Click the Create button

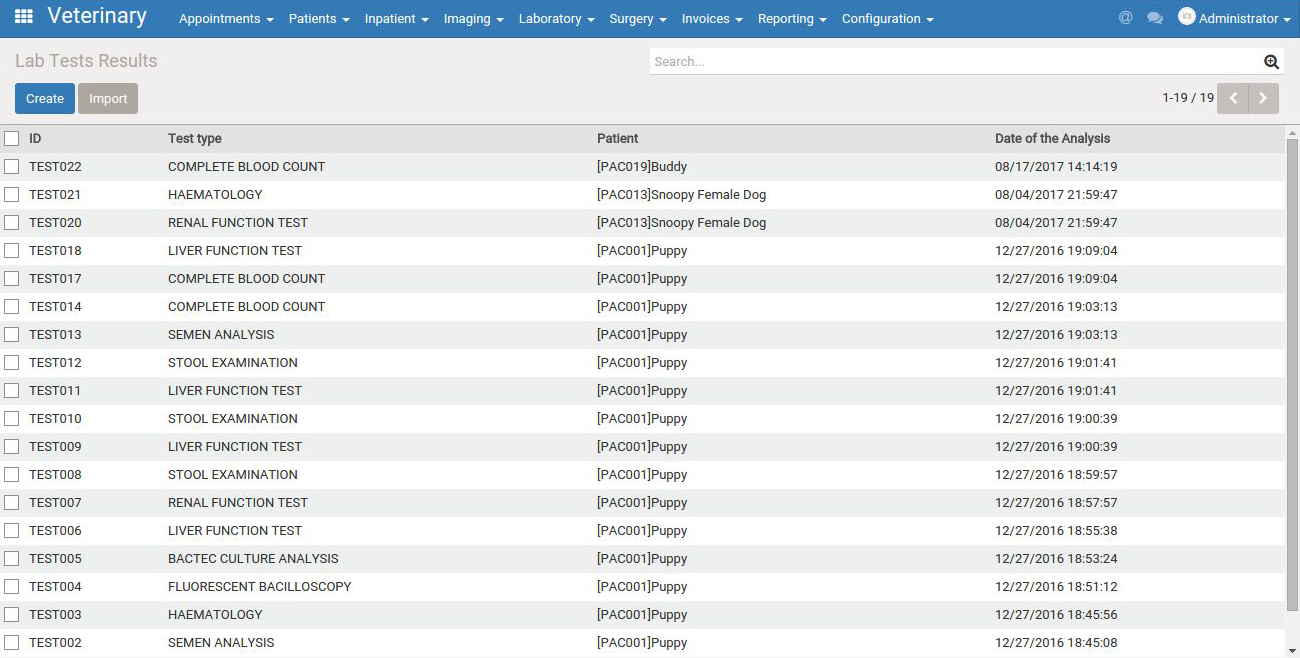pyautogui.click(x=45, y=98)
